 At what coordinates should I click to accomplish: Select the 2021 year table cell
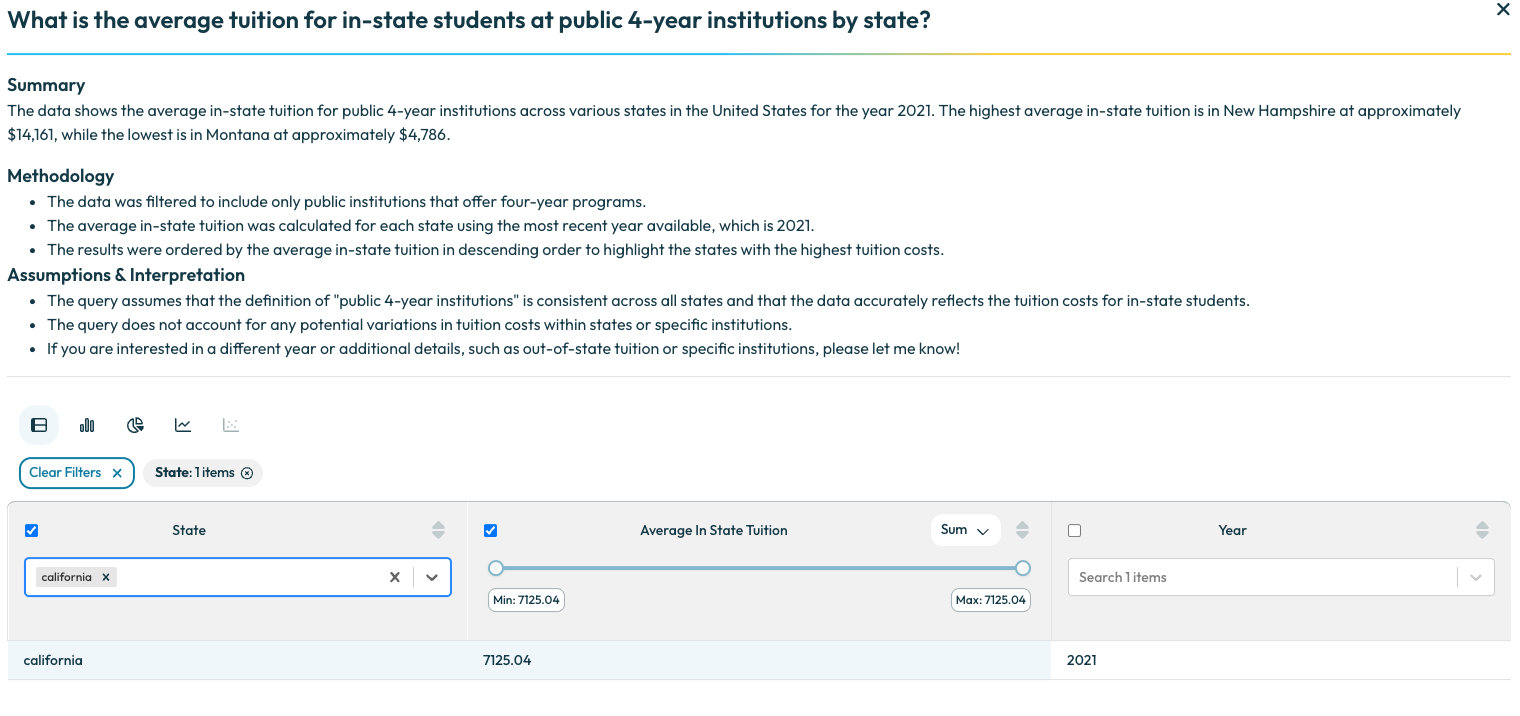1281,660
